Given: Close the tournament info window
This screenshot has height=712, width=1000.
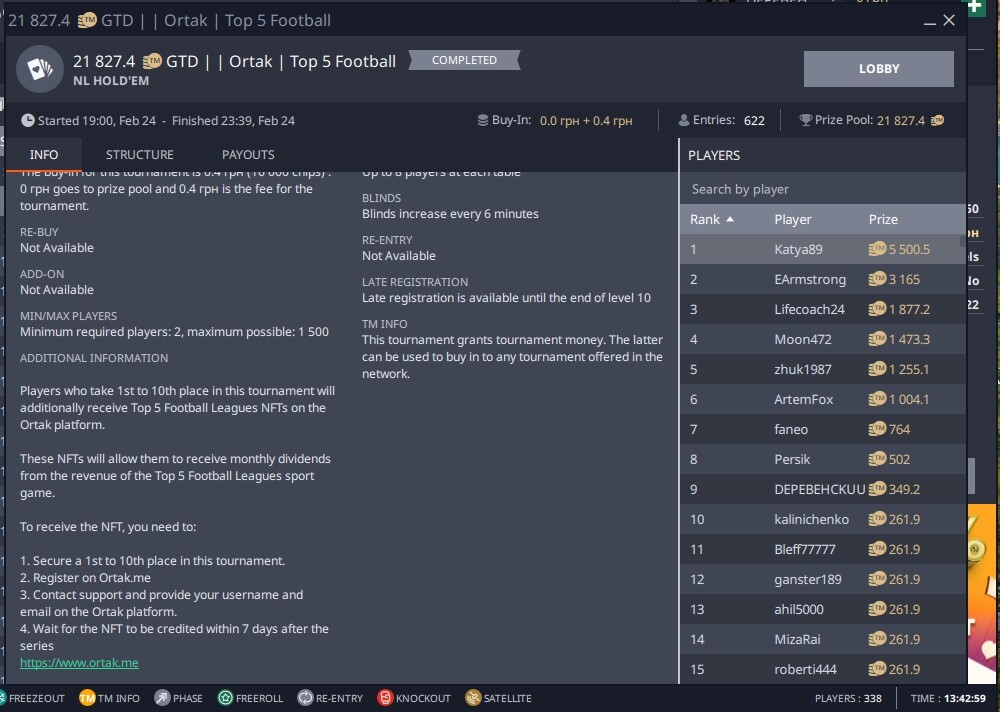Looking at the screenshot, I should click(x=949, y=20).
